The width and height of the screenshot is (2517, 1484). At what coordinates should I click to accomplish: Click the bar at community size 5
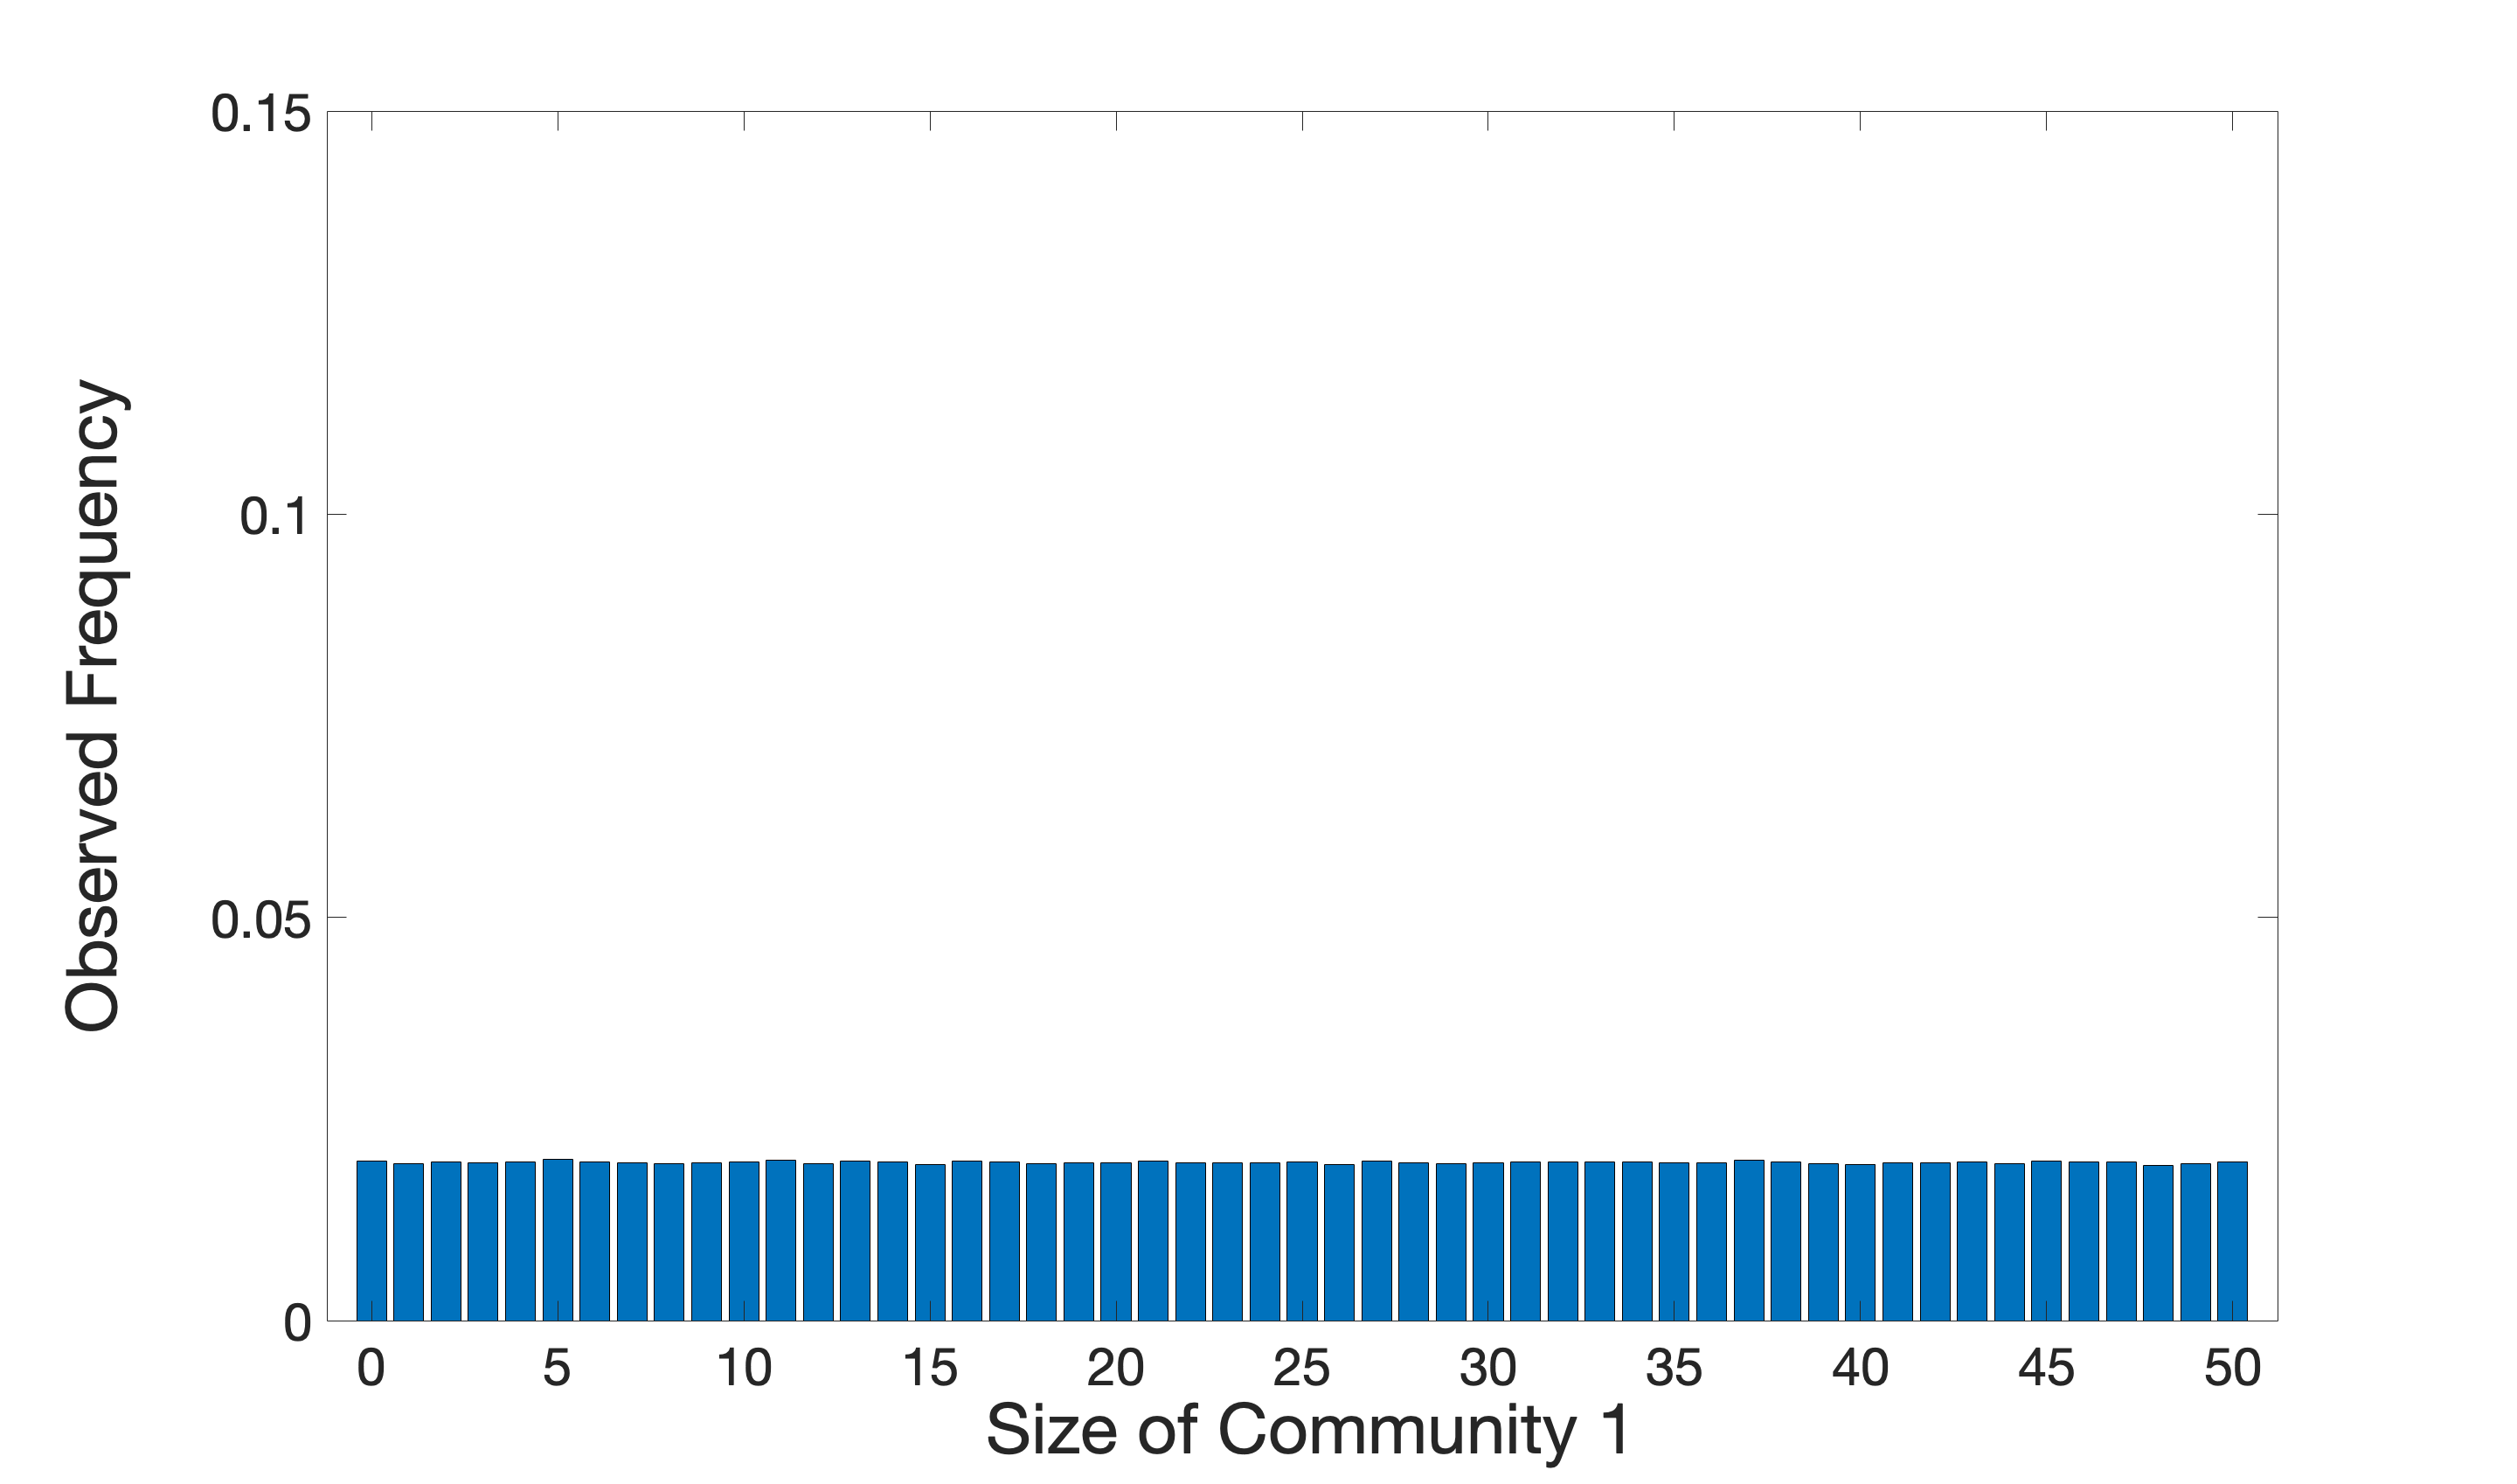[x=557, y=1240]
